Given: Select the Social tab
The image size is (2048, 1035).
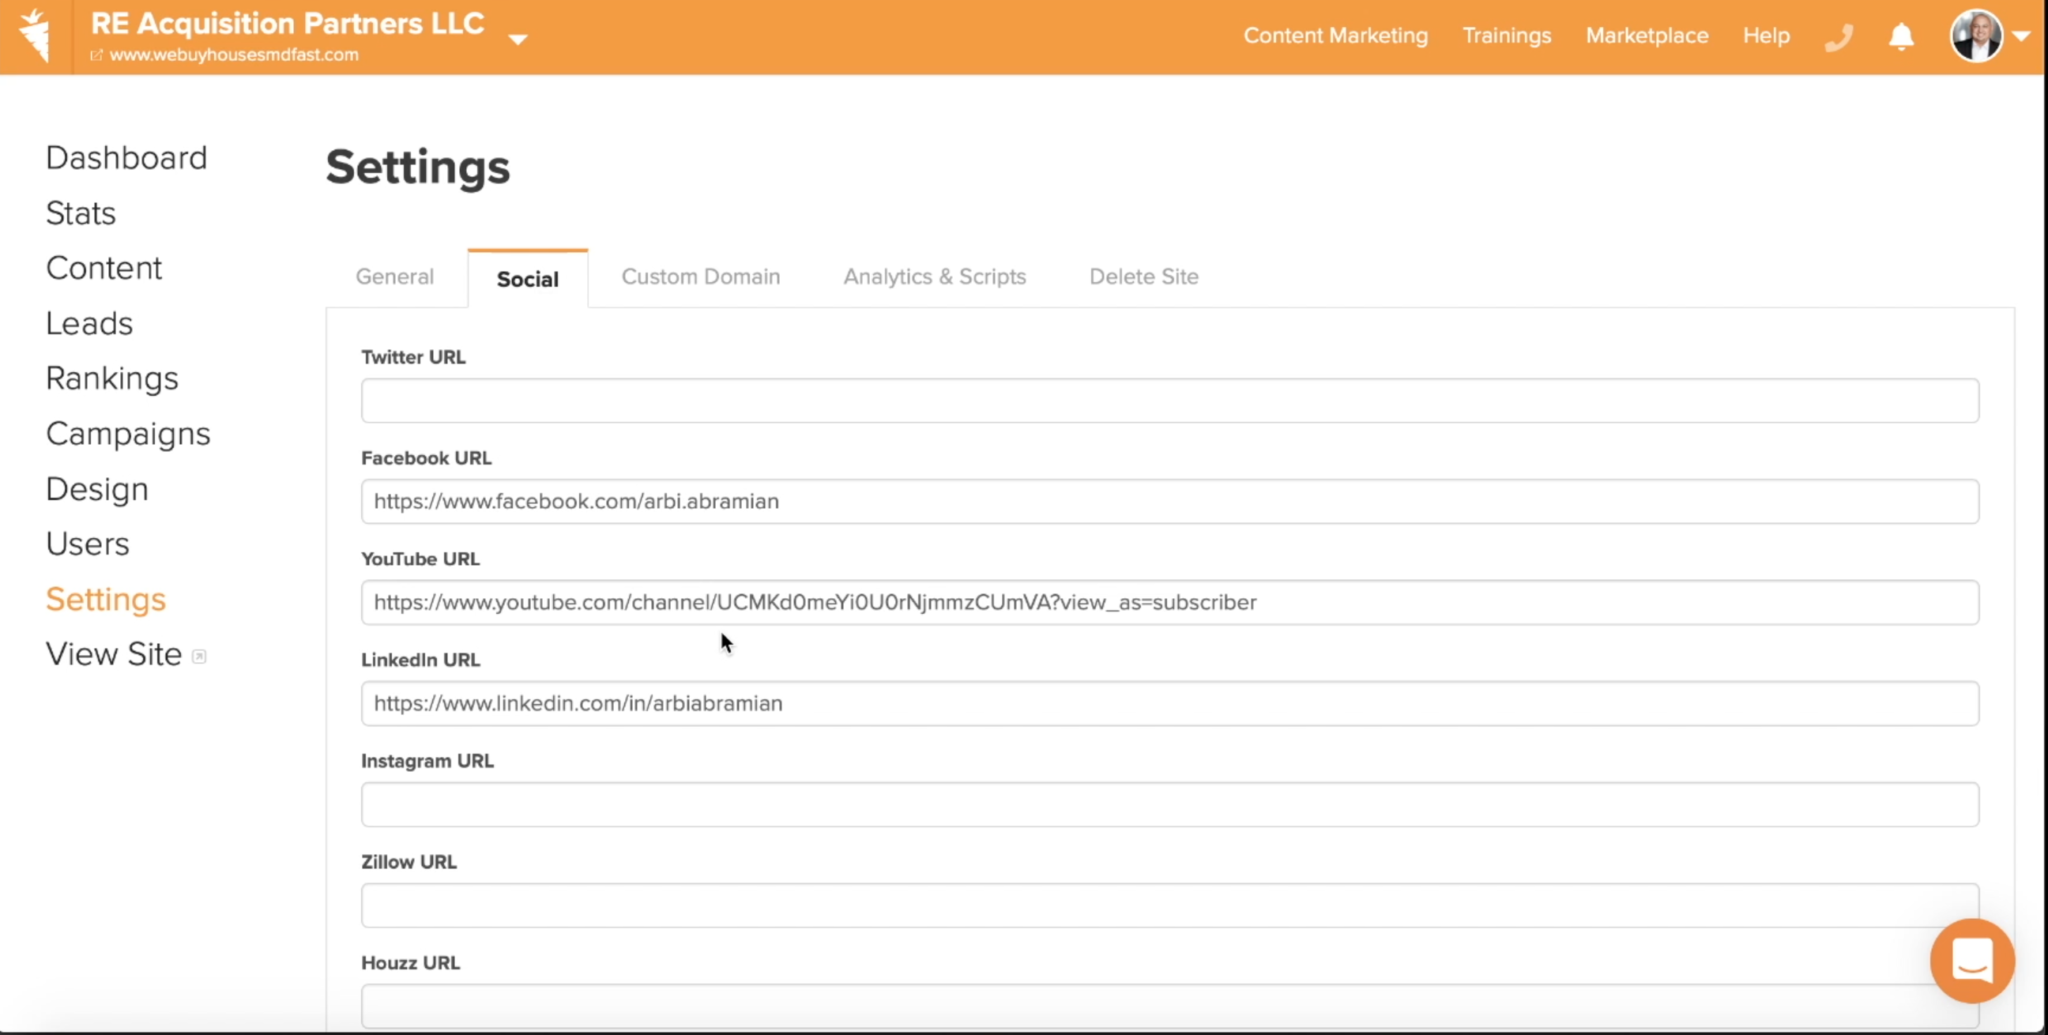Looking at the screenshot, I should pyautogui.click(x=528, y=279).
